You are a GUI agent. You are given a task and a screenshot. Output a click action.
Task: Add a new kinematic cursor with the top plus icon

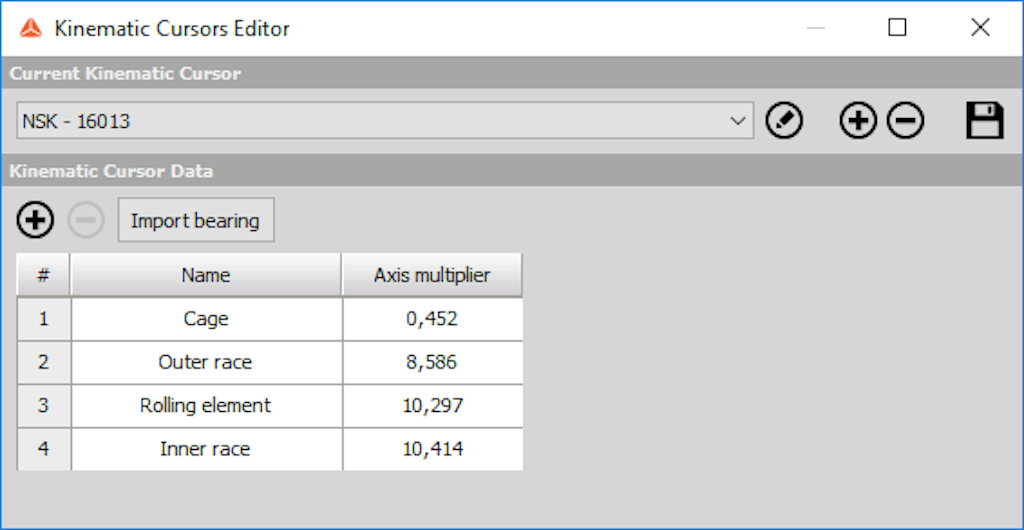coord(857,121)
